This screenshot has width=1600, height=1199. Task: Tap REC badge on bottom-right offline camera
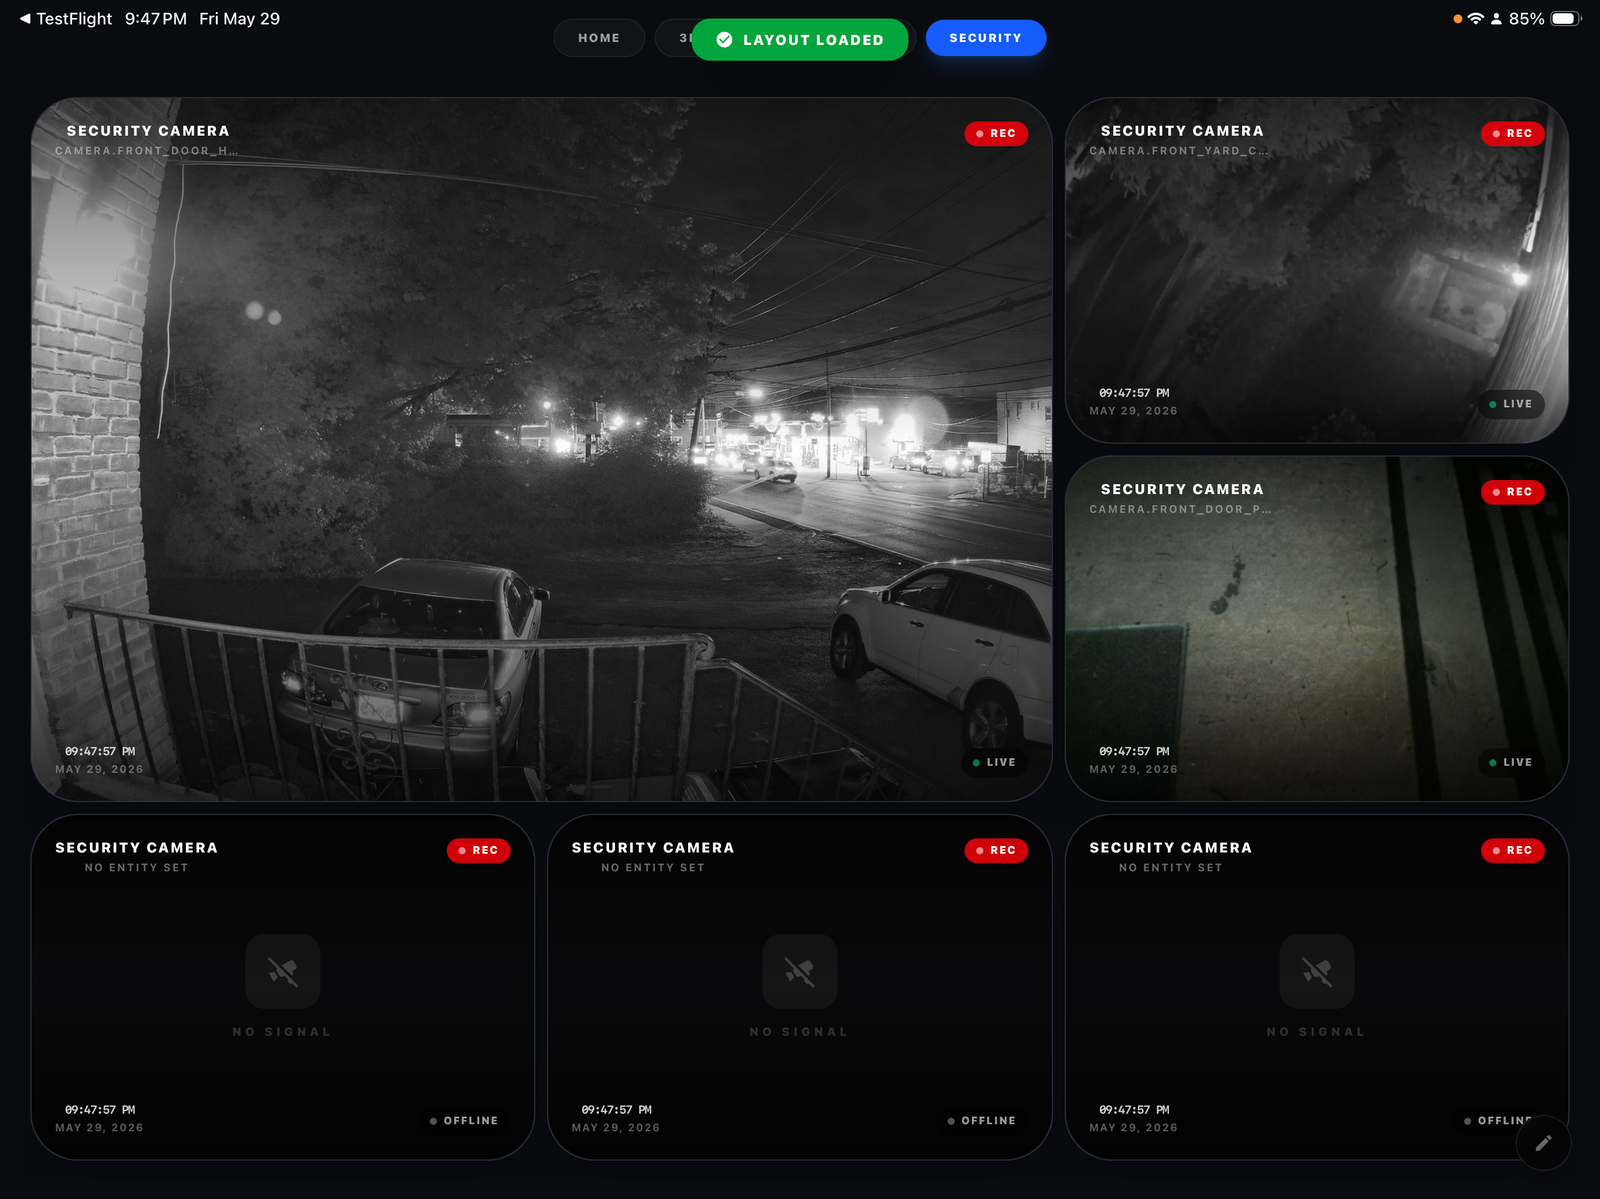pos(1513,850)
